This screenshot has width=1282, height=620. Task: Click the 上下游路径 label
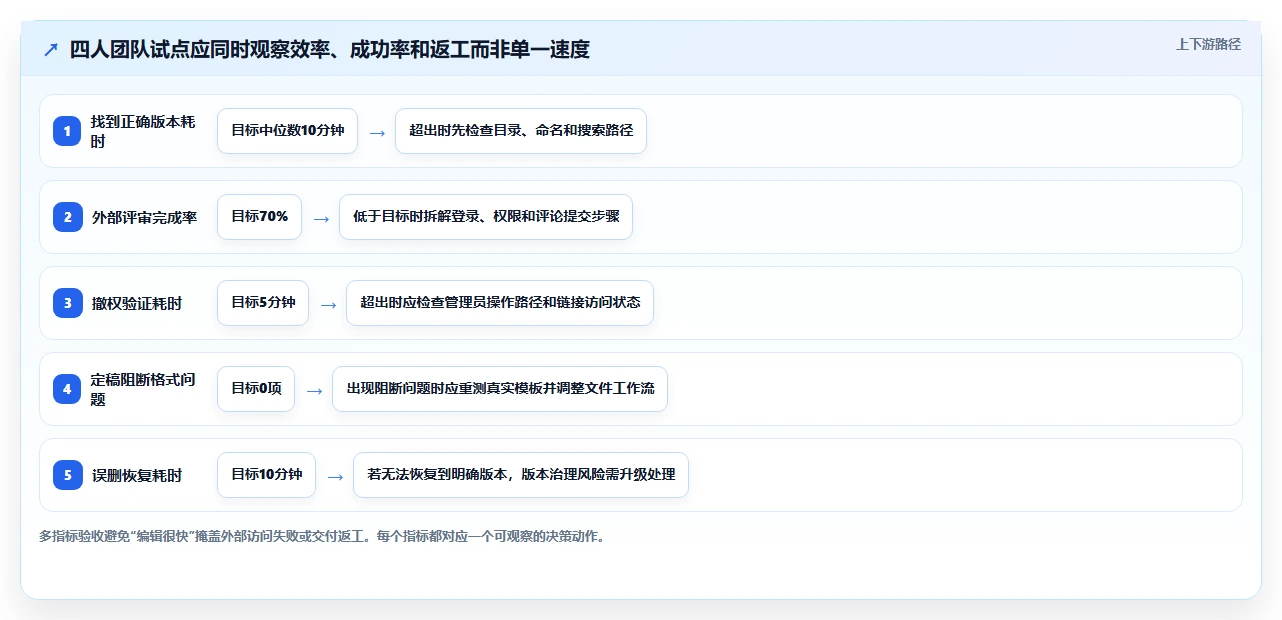(1209, 44)
